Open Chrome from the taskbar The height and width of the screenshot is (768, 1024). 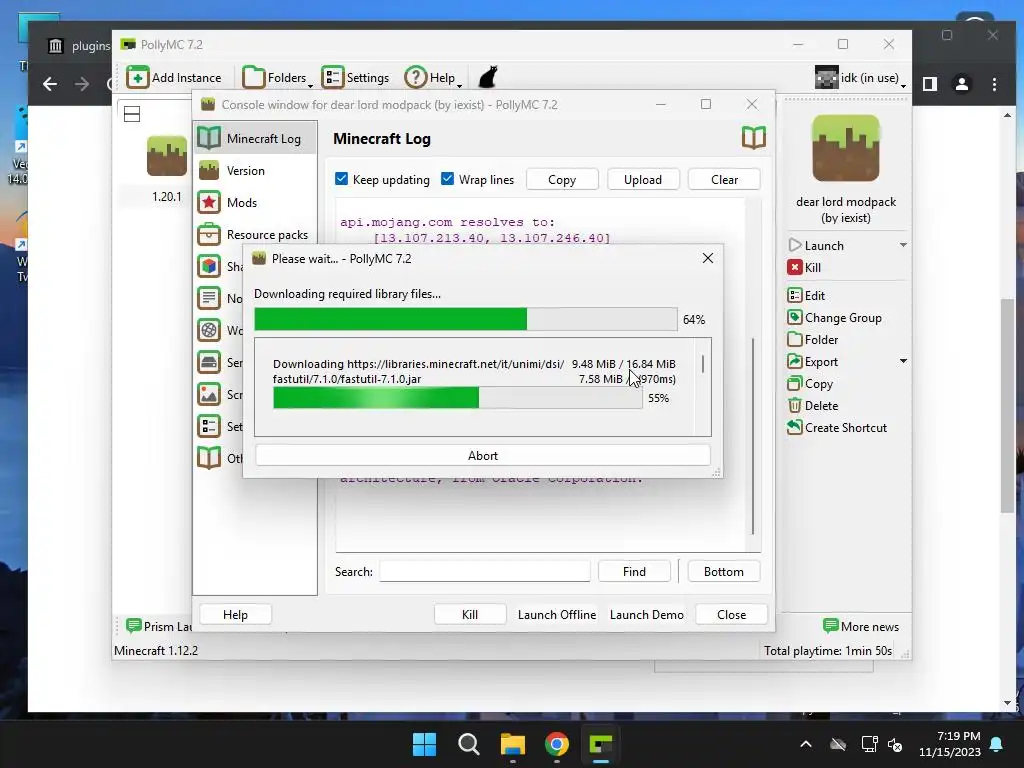pos(556,744)
